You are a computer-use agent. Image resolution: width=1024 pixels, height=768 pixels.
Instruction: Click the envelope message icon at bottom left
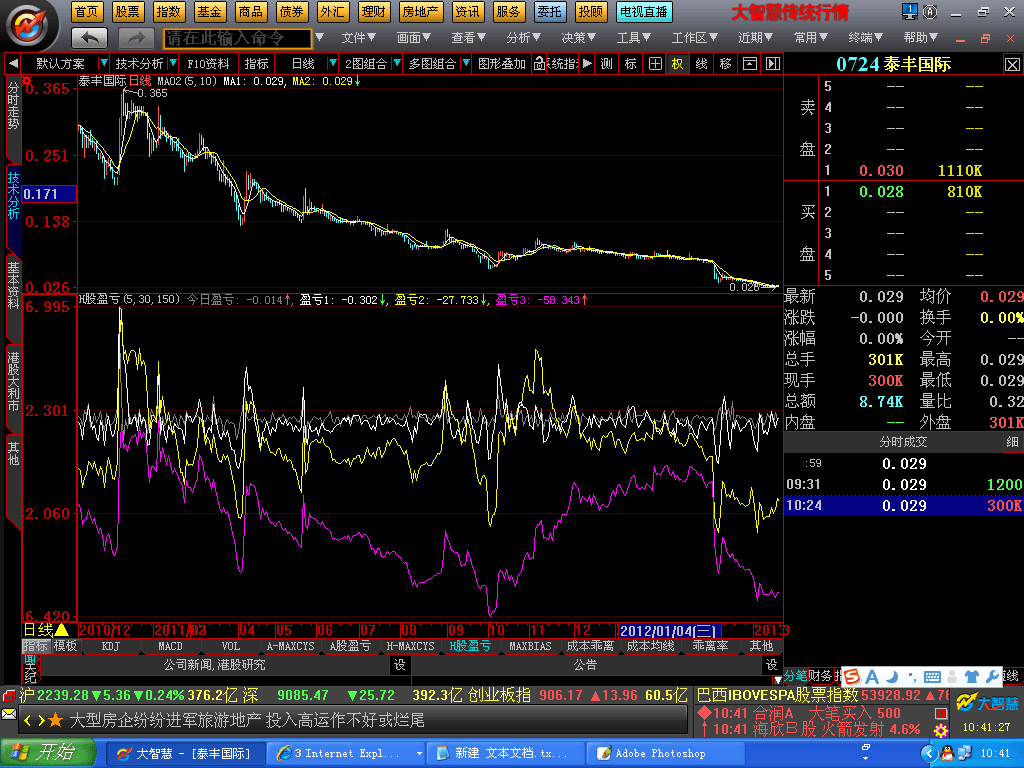click(8, 714)
